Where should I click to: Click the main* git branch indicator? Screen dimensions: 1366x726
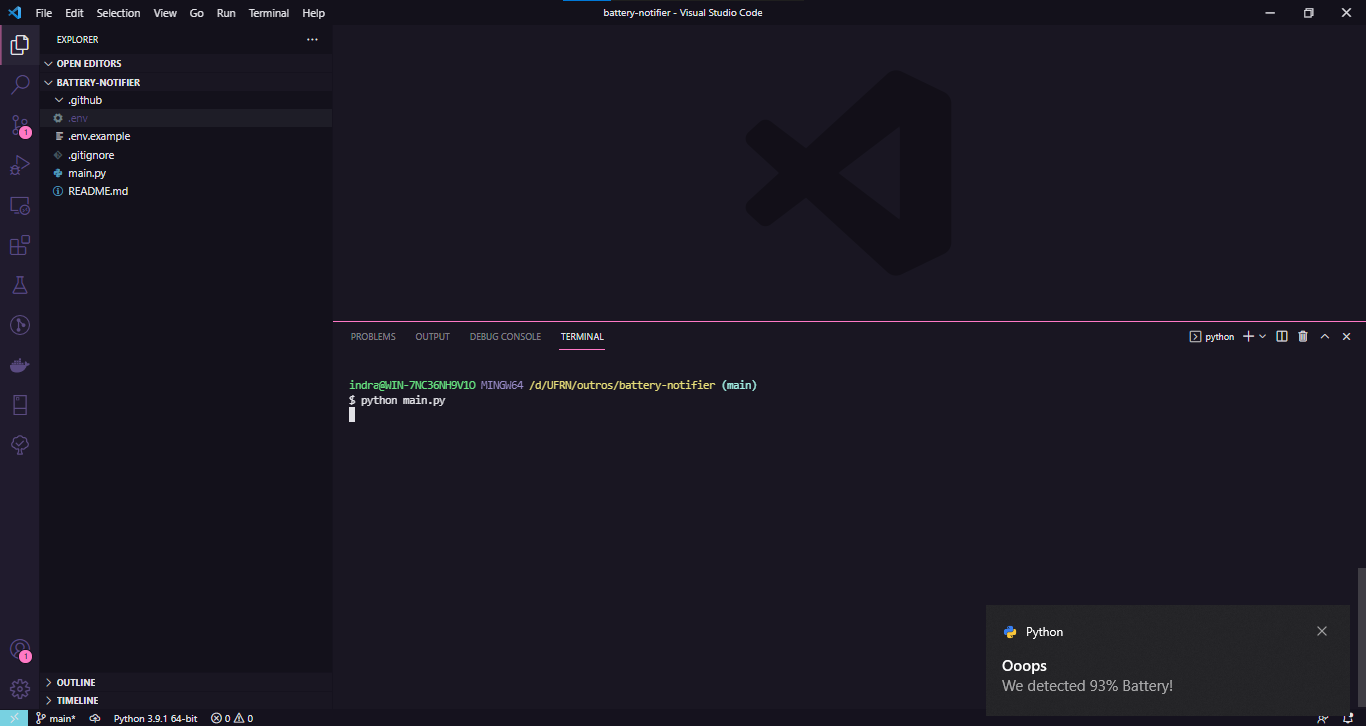(56, 718)
